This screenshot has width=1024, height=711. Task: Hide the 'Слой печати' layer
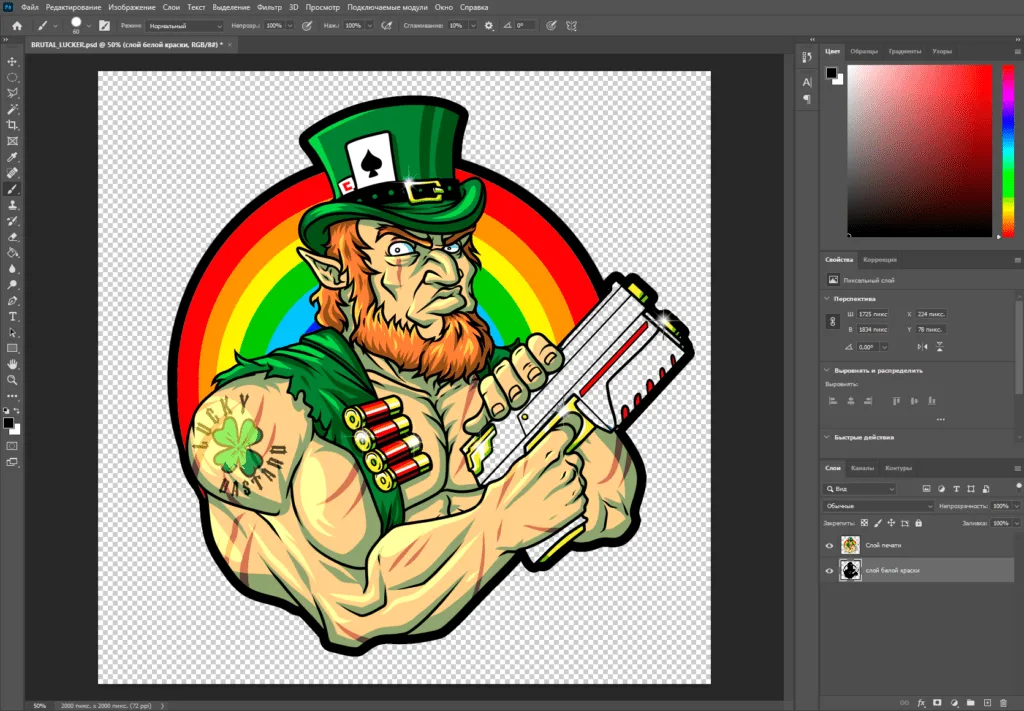pyautogui.click(x=829, y=545)
